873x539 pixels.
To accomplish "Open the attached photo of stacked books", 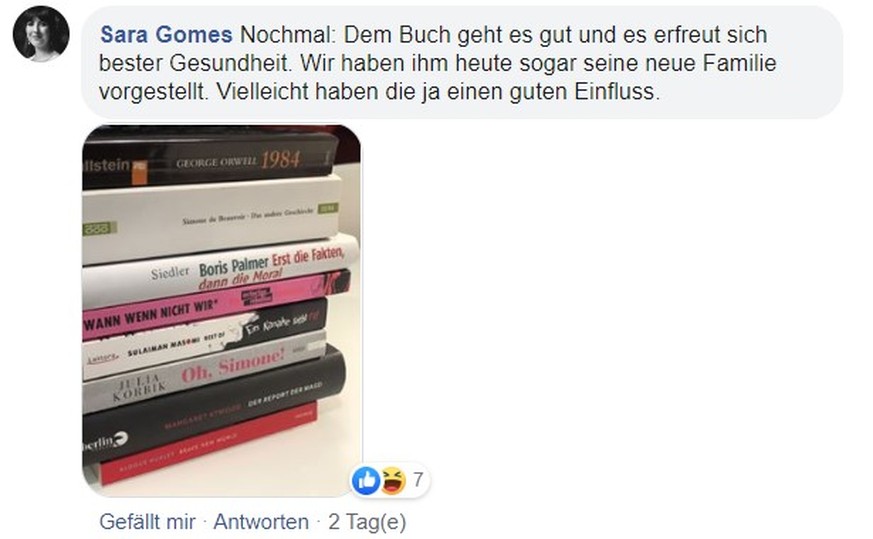I will click(222, 311).
